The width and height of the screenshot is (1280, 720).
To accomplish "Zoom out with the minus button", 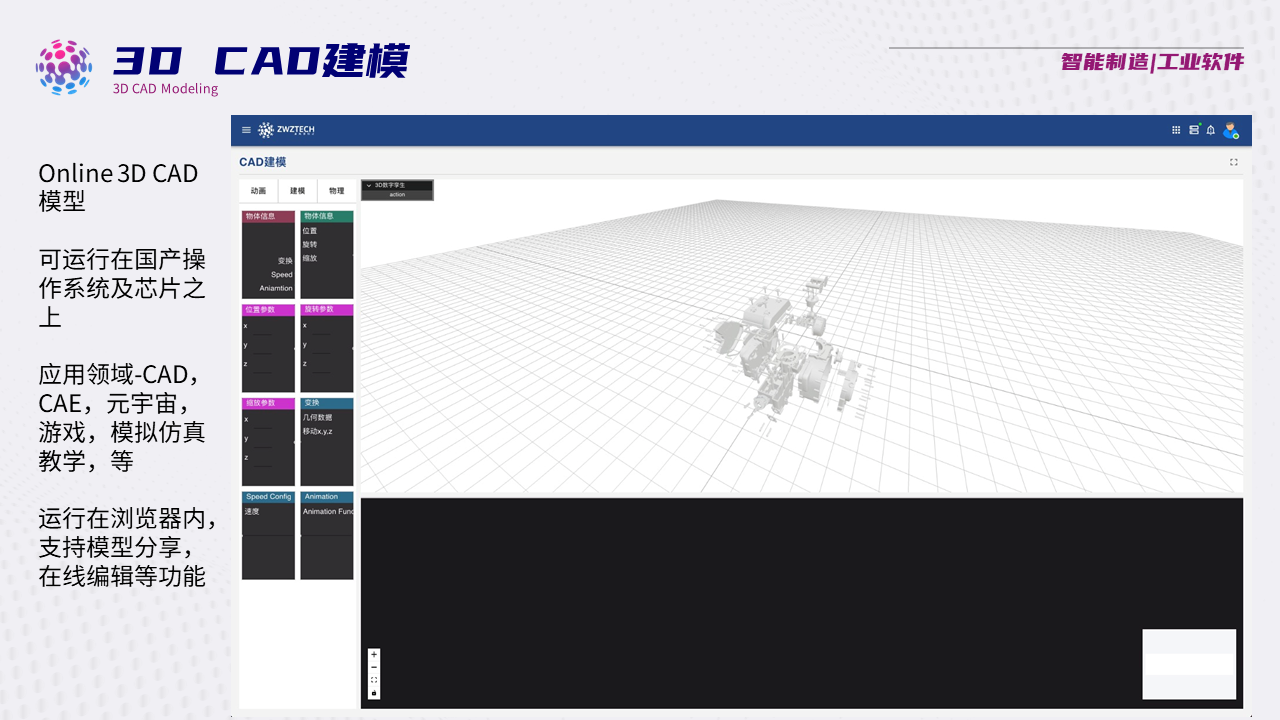I will [374, 667].
